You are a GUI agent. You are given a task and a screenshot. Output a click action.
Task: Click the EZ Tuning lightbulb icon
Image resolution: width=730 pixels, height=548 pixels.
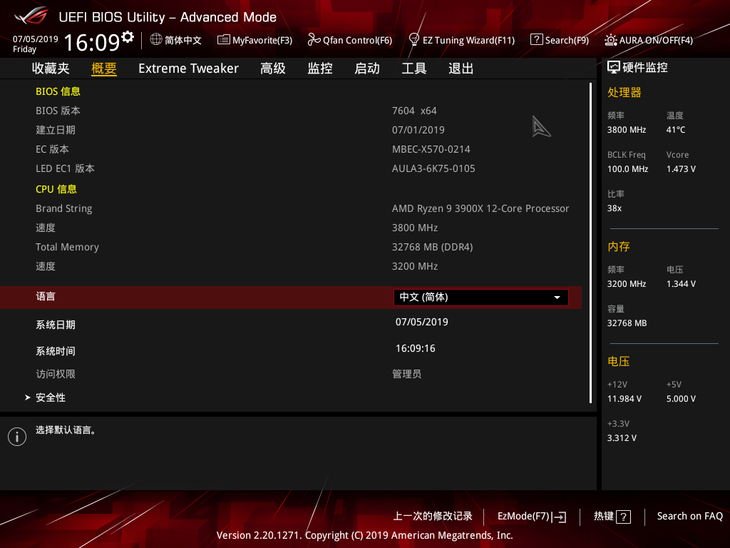413,40
